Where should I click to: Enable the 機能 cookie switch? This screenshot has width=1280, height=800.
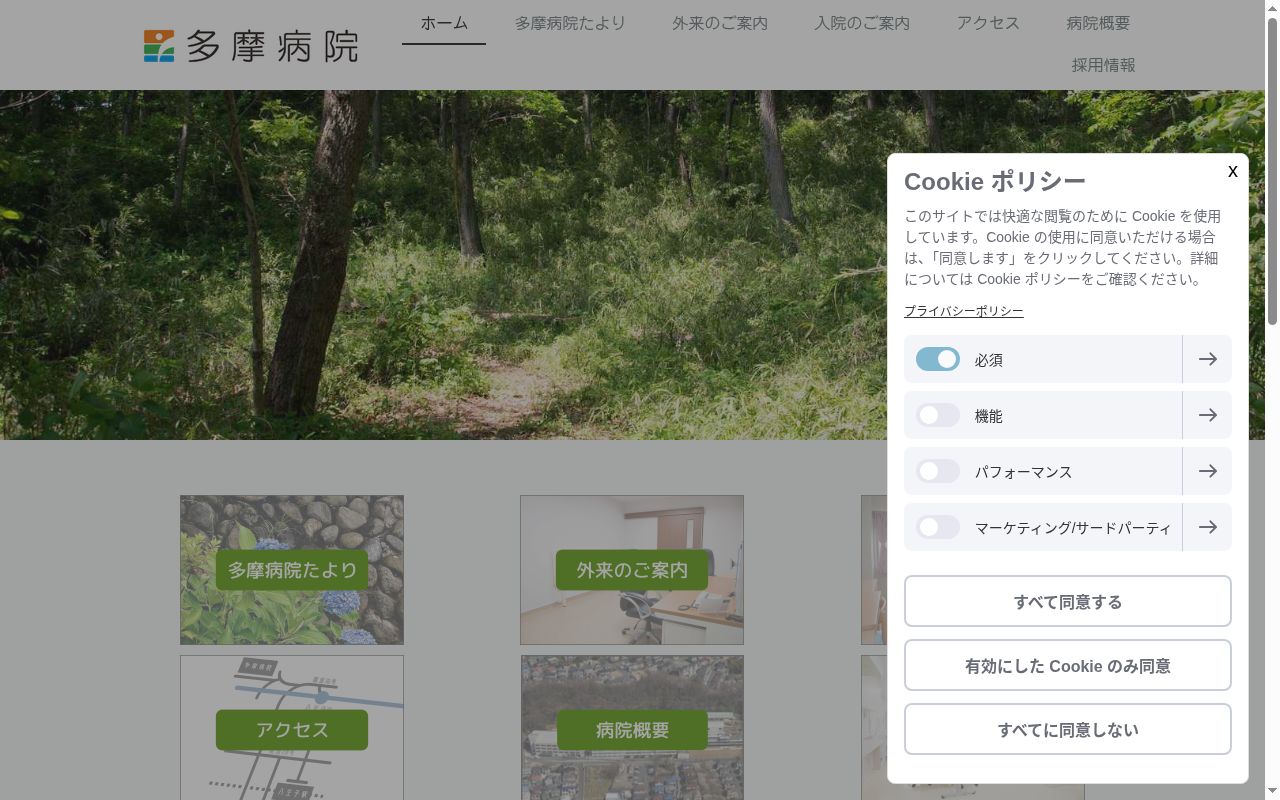938,415
